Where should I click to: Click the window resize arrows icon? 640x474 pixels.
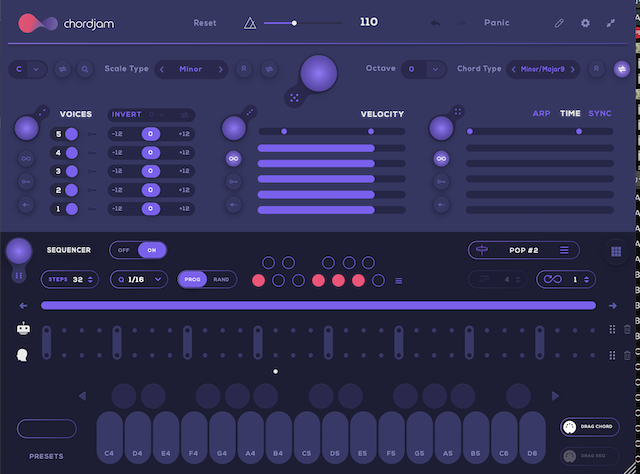[x=611, y=22]
